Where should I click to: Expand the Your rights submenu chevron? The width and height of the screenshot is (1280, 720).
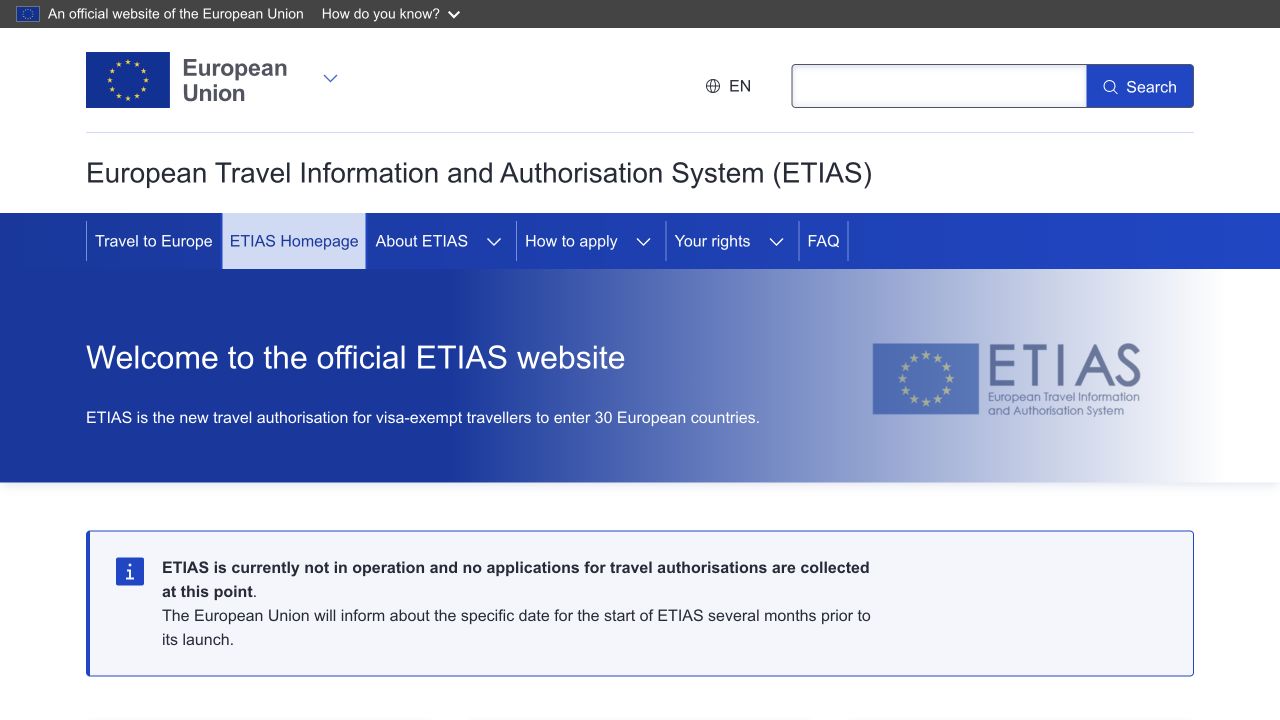776,241
